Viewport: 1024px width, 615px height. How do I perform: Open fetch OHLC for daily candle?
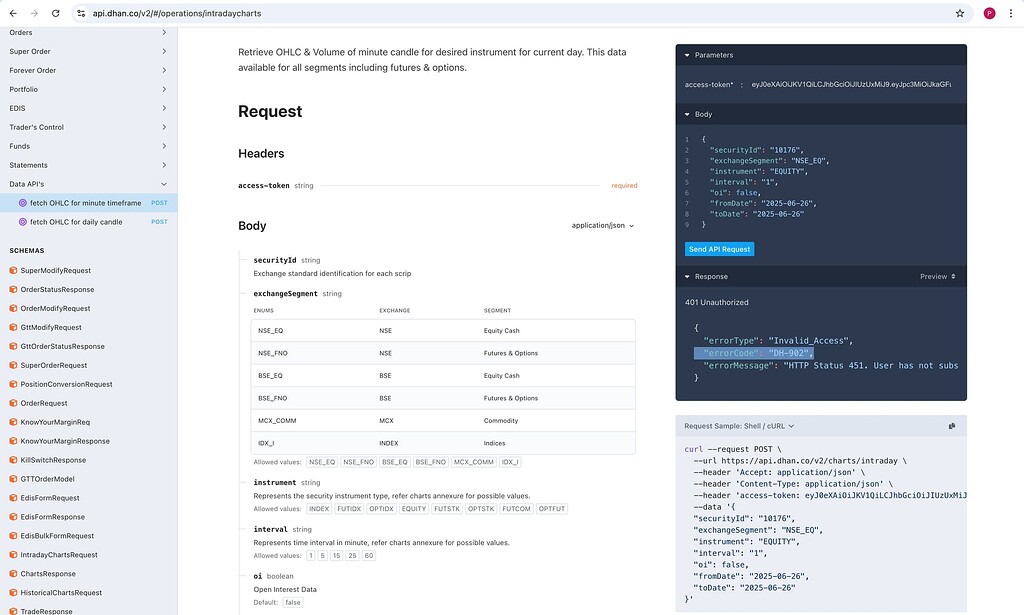(88, 222)
